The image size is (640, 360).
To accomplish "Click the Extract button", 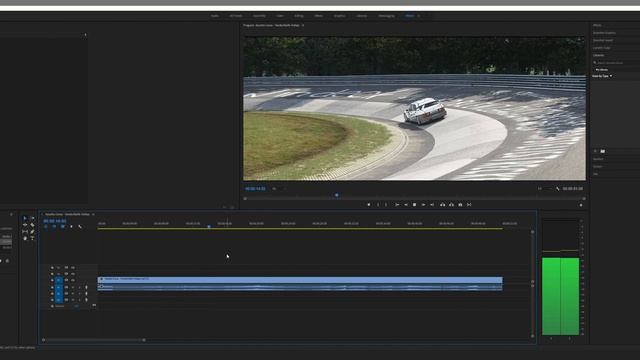I will pyautogui.click(x=451, y=204).
